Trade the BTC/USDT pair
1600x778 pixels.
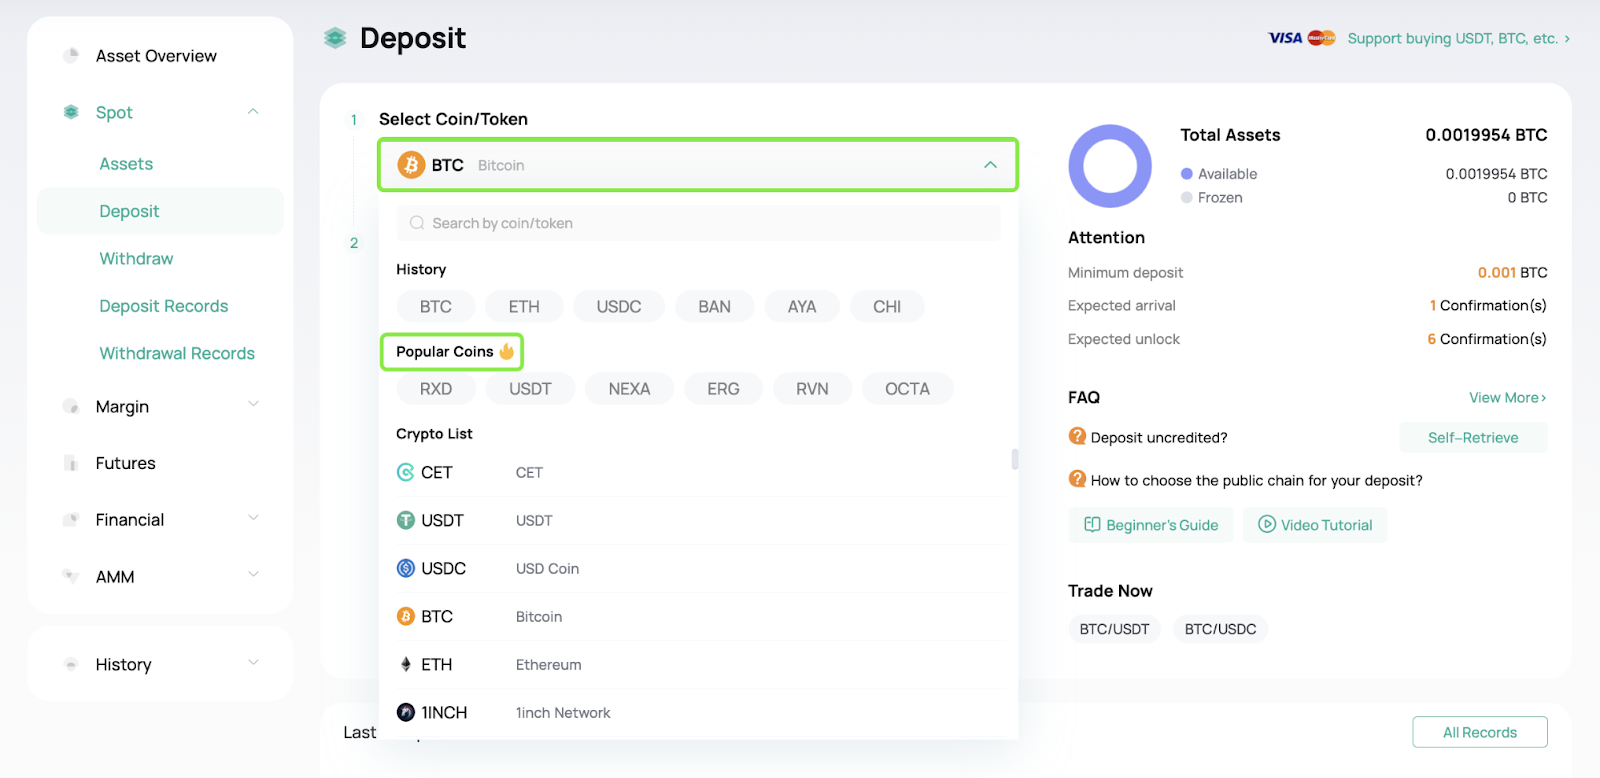pos(1114,629)
